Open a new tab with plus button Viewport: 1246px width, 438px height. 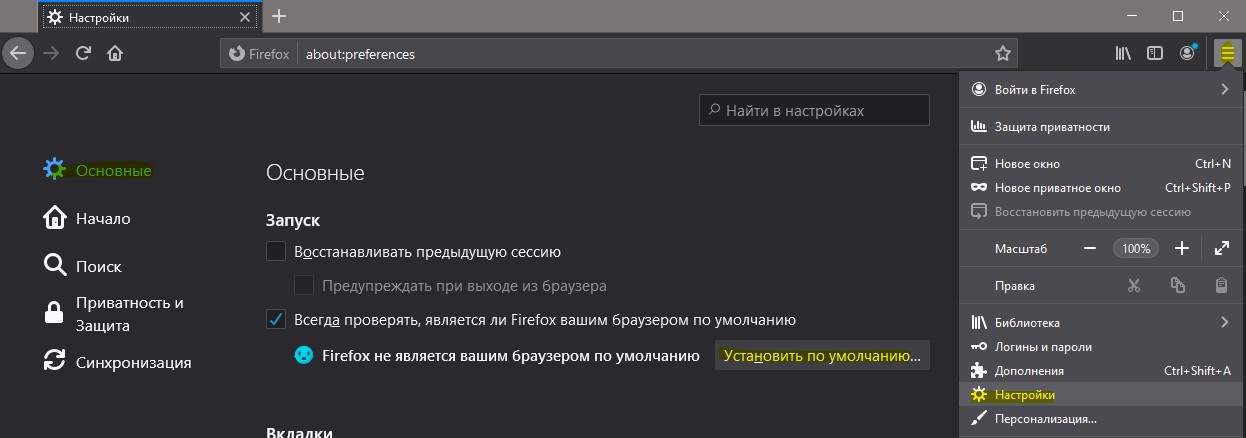[x=279, y=16]
